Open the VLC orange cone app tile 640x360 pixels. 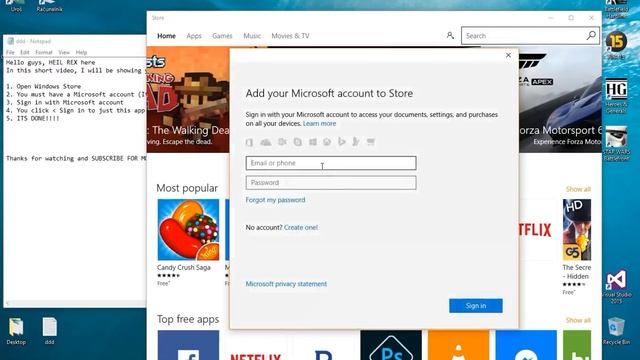pyautogui.click(x=458, y=345)
